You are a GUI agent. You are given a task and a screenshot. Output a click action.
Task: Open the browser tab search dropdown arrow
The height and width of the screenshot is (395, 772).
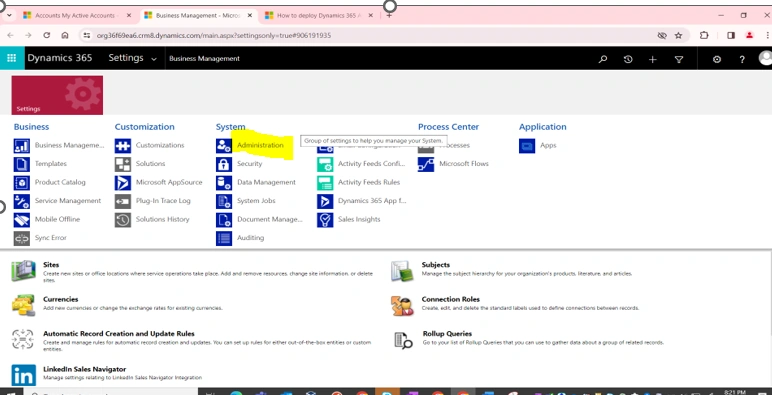pos(9,16)
